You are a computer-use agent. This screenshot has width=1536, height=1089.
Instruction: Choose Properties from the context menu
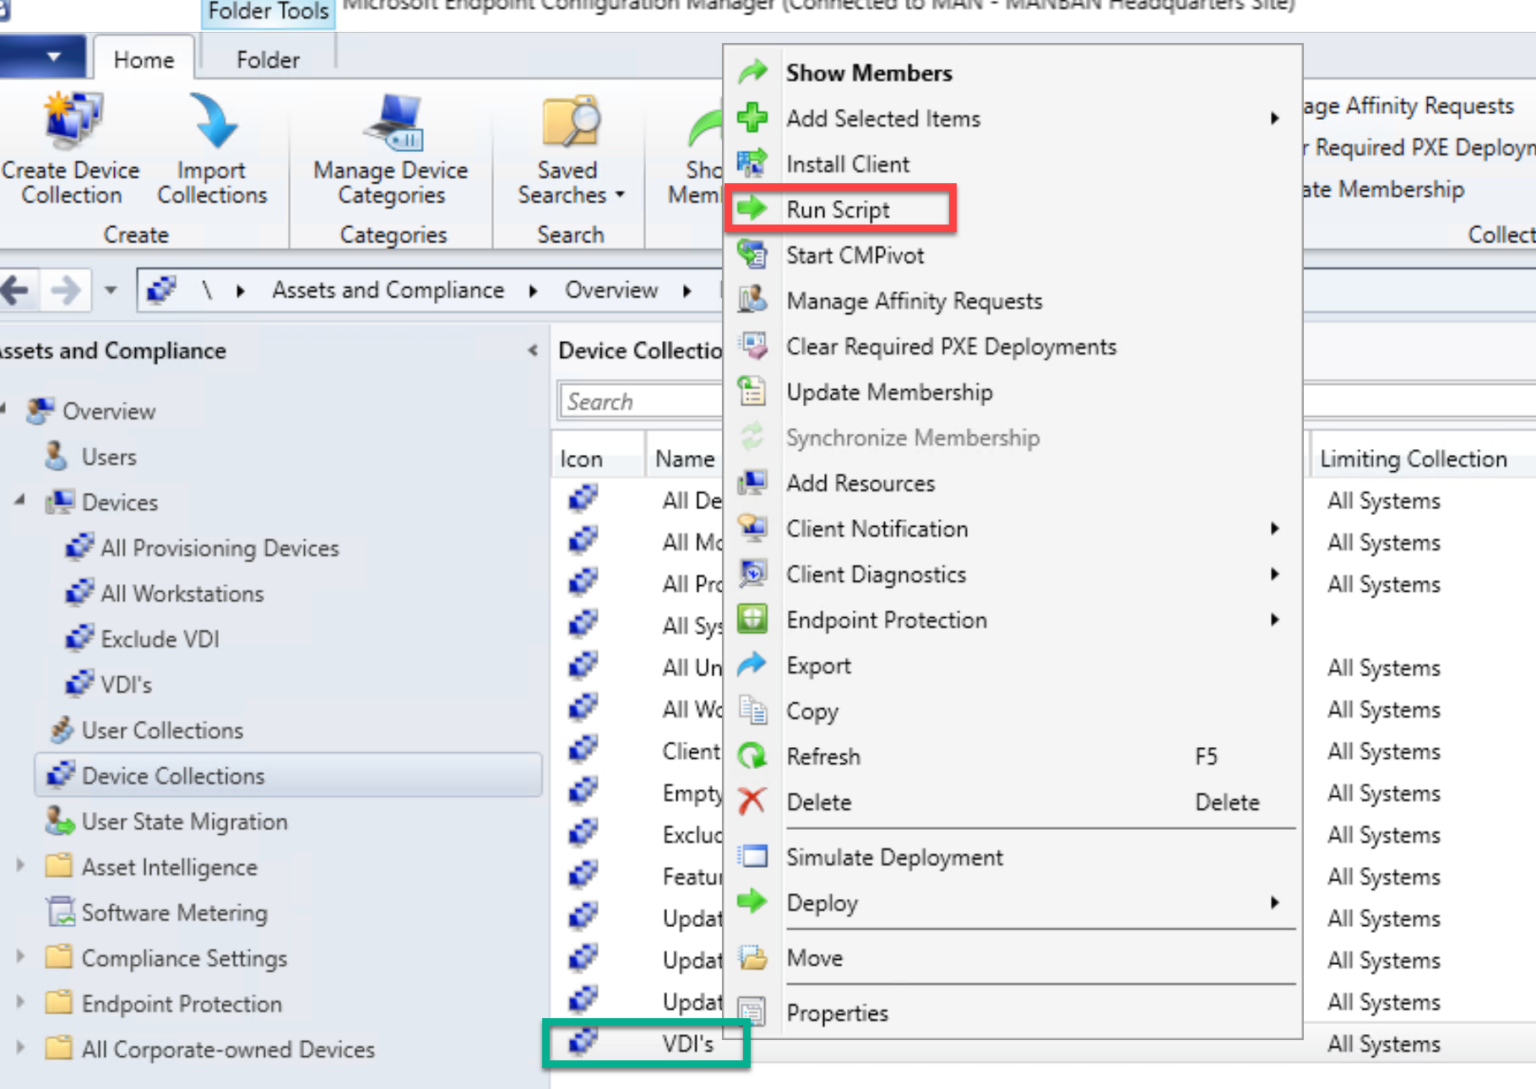pyautogui.click(x=837, y=1013)
